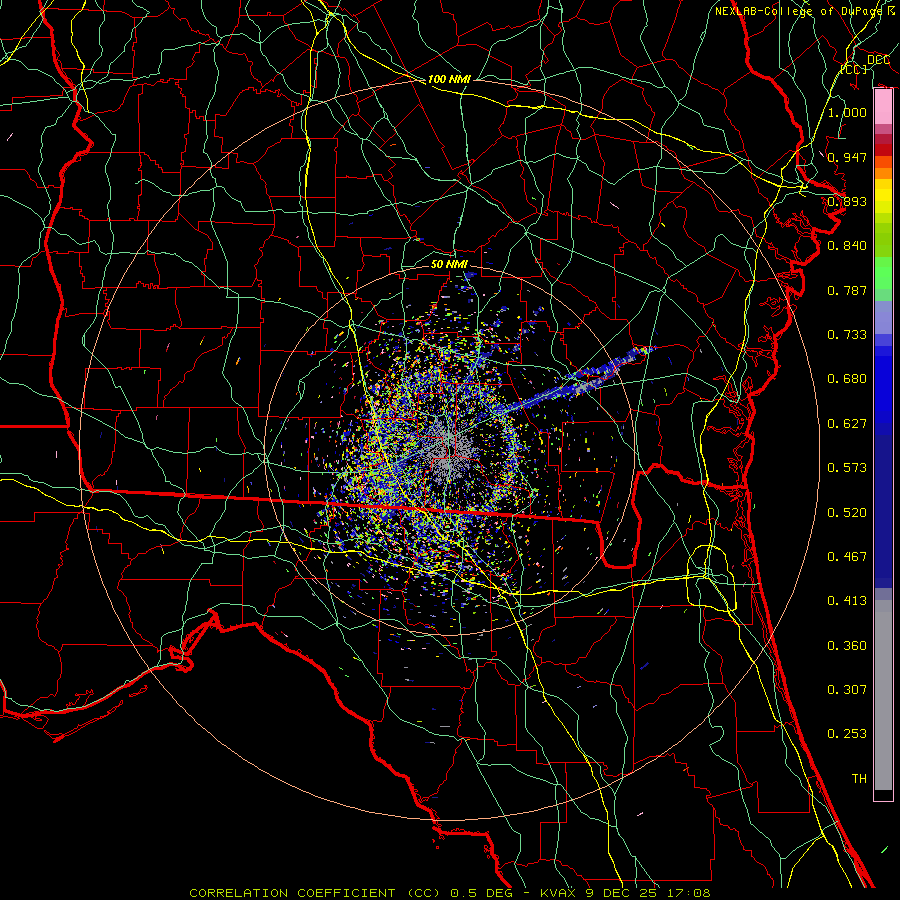
Task: Select the 0.413 legend value
Action: [847, 601]
